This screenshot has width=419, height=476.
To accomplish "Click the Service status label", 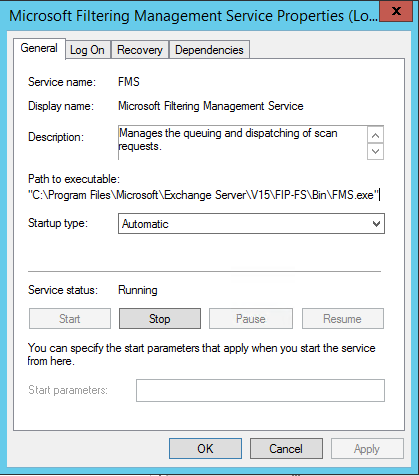I will [63, 290].
